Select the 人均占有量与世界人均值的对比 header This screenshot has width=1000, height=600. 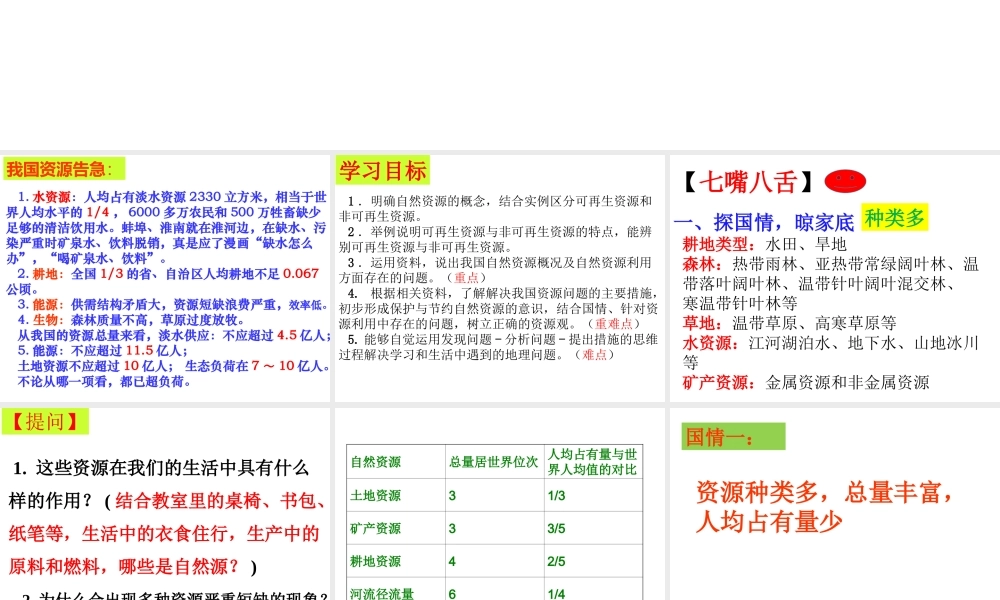[x=592, y=462]
